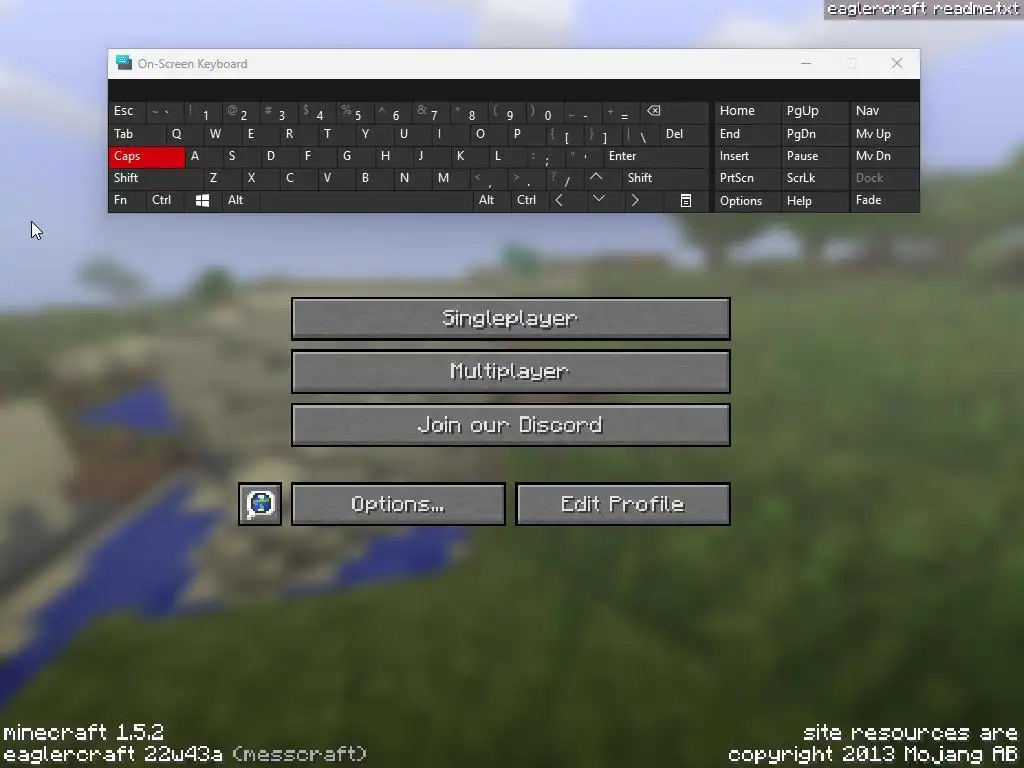Viewport: 1024px width, 768px height.
Task: Click the Pause key
Action: point(814,156)
